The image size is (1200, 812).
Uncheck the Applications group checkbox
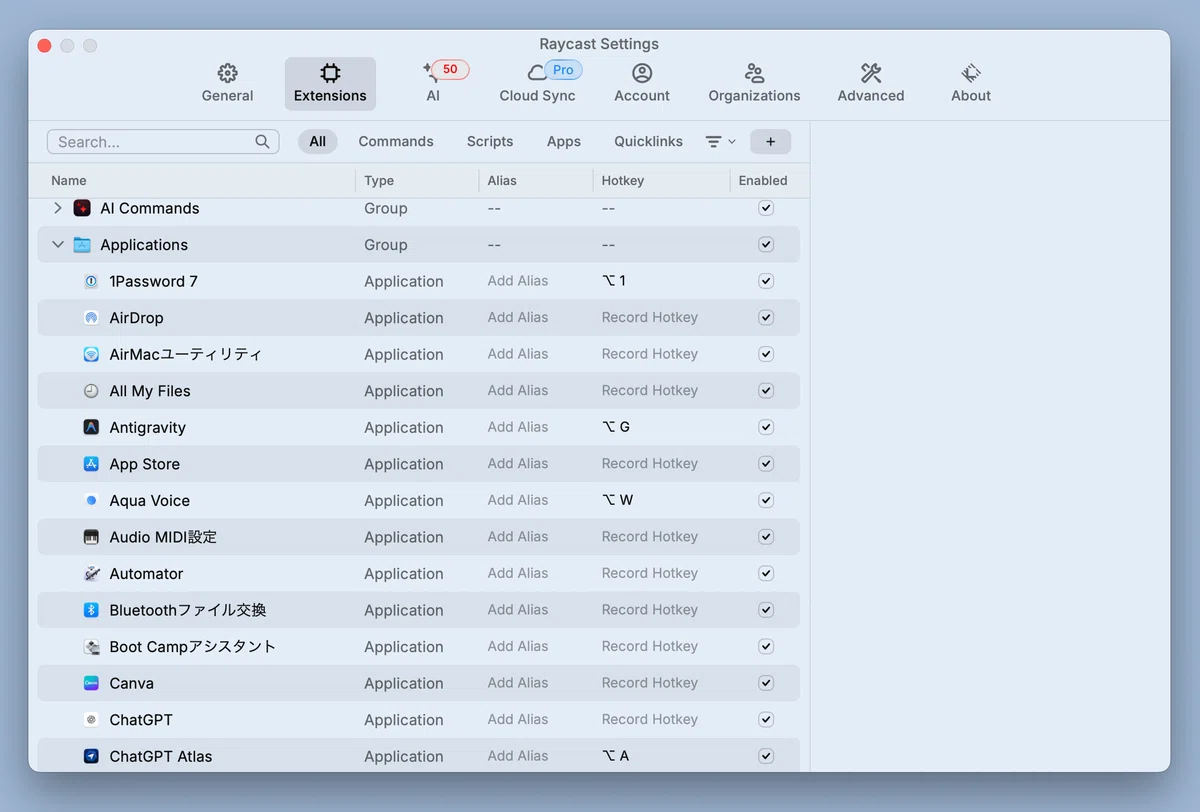pos(766,245)
